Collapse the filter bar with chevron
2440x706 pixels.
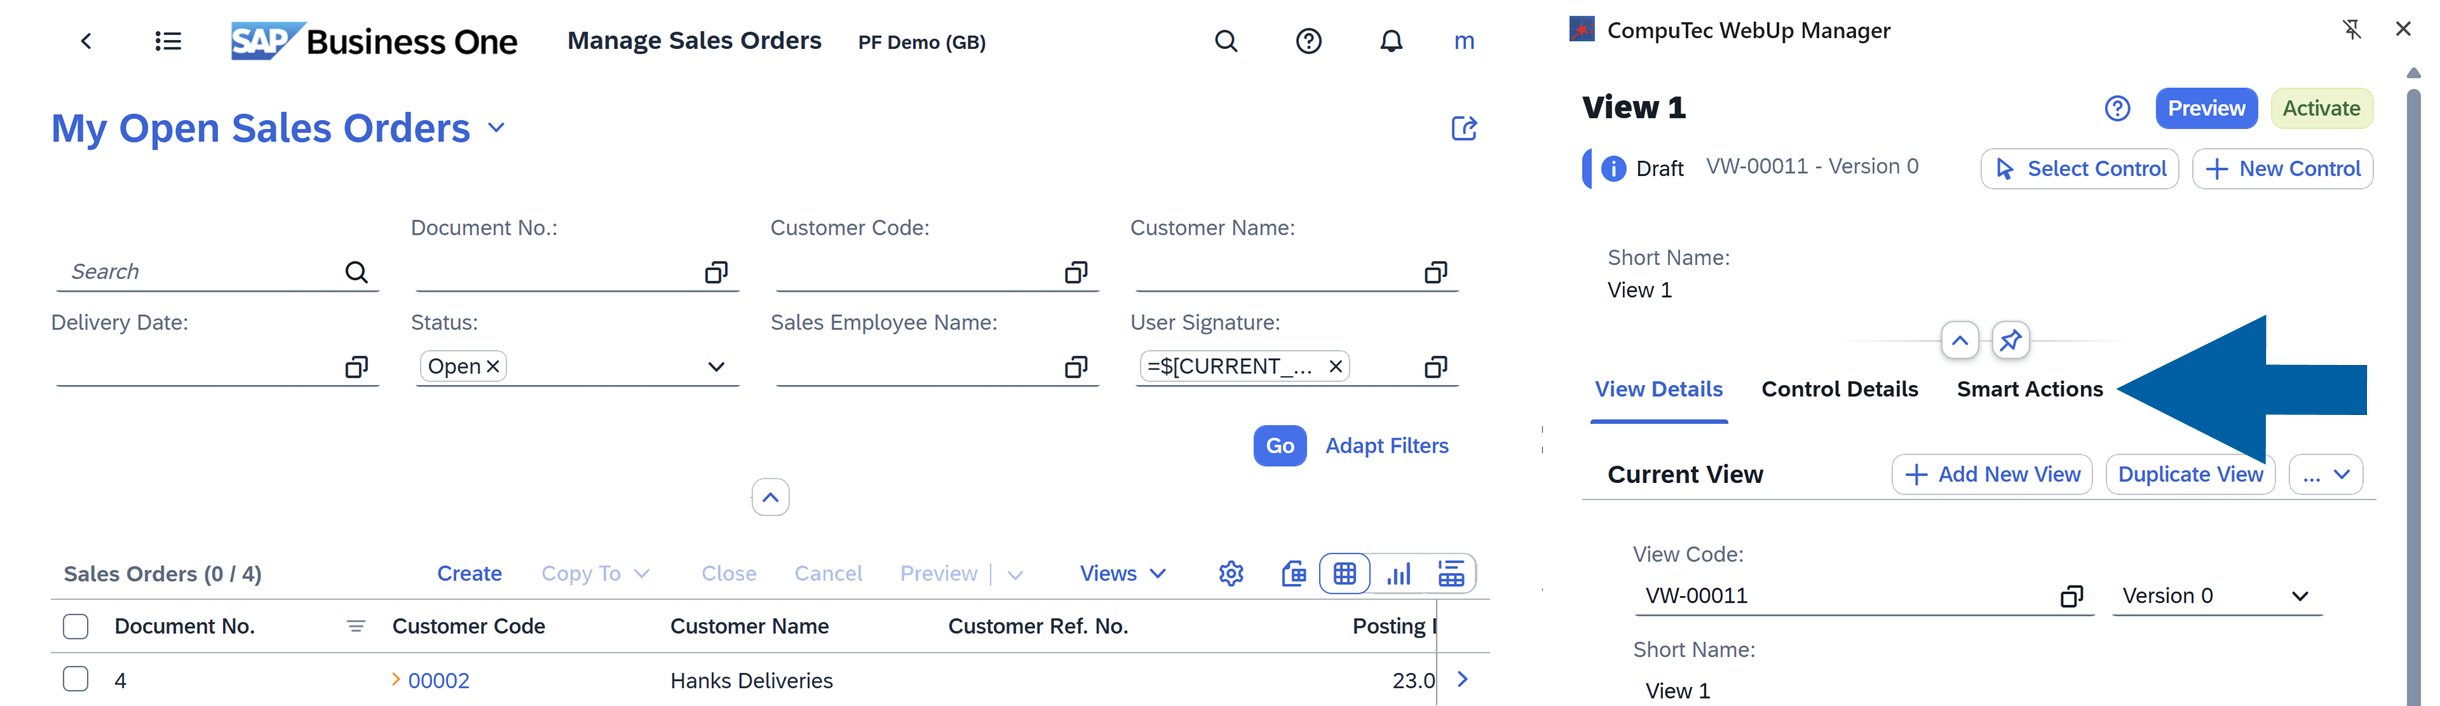770,497
